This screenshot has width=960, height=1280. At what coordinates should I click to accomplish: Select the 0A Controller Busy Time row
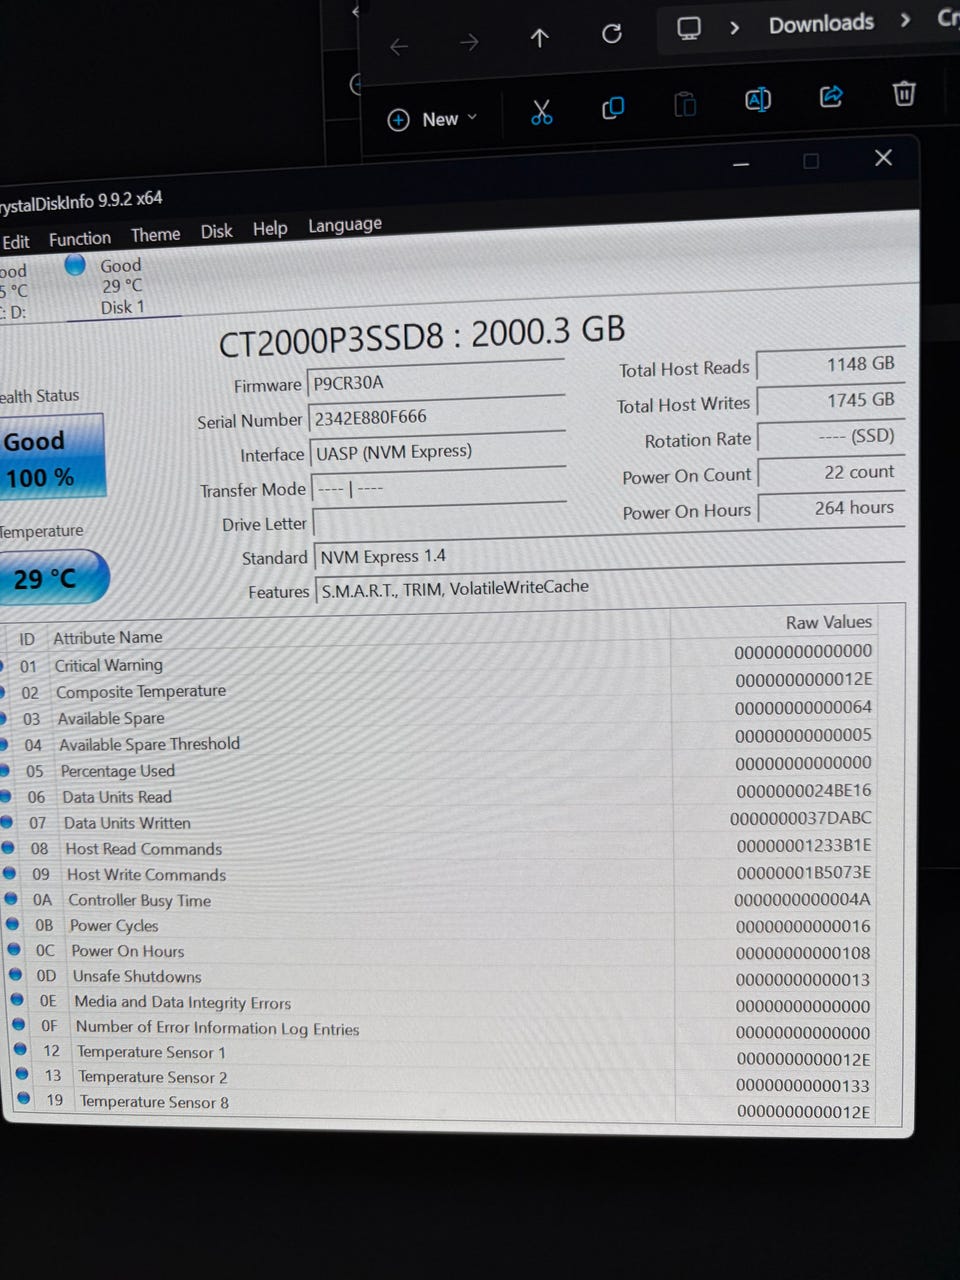(x=440, y=900)
